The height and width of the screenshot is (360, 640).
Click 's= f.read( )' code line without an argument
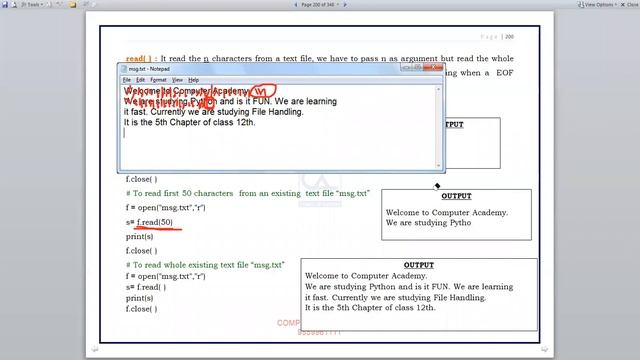(x=146, y=287)
